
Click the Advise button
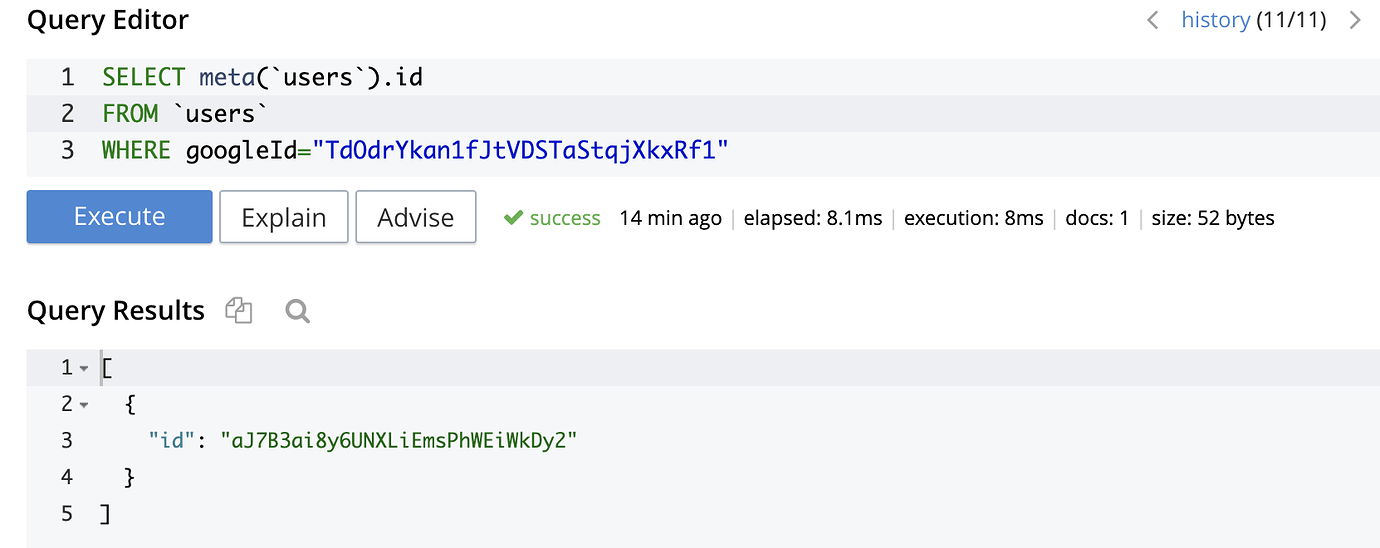[x=415, y=217]
